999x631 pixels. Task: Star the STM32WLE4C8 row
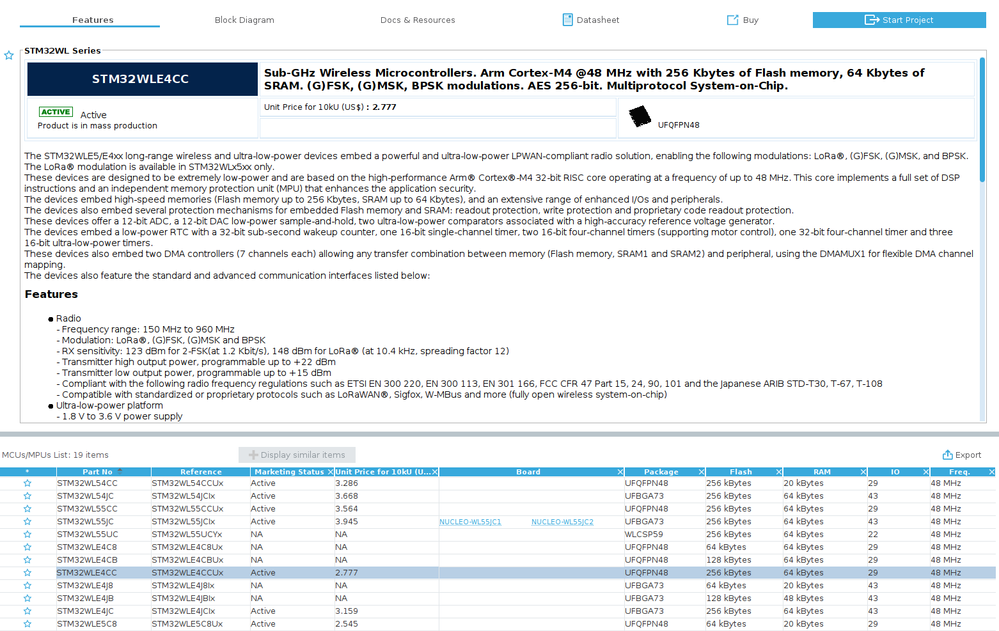point(27,547)
